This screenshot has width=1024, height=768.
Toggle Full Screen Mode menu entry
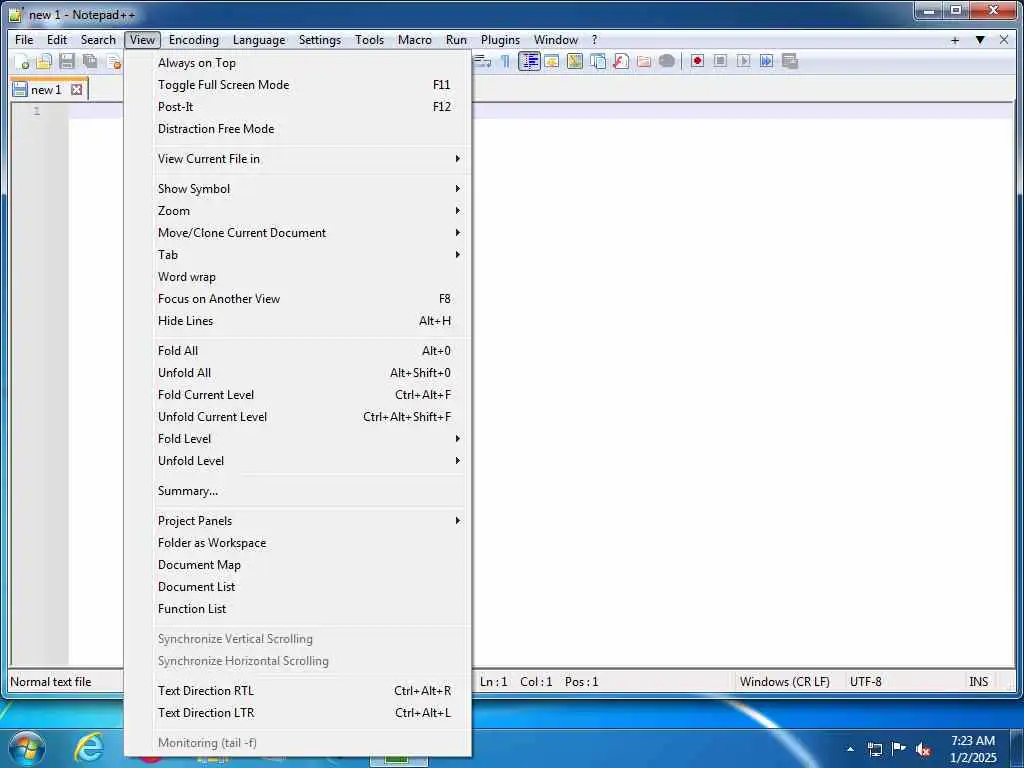[298, 85]
